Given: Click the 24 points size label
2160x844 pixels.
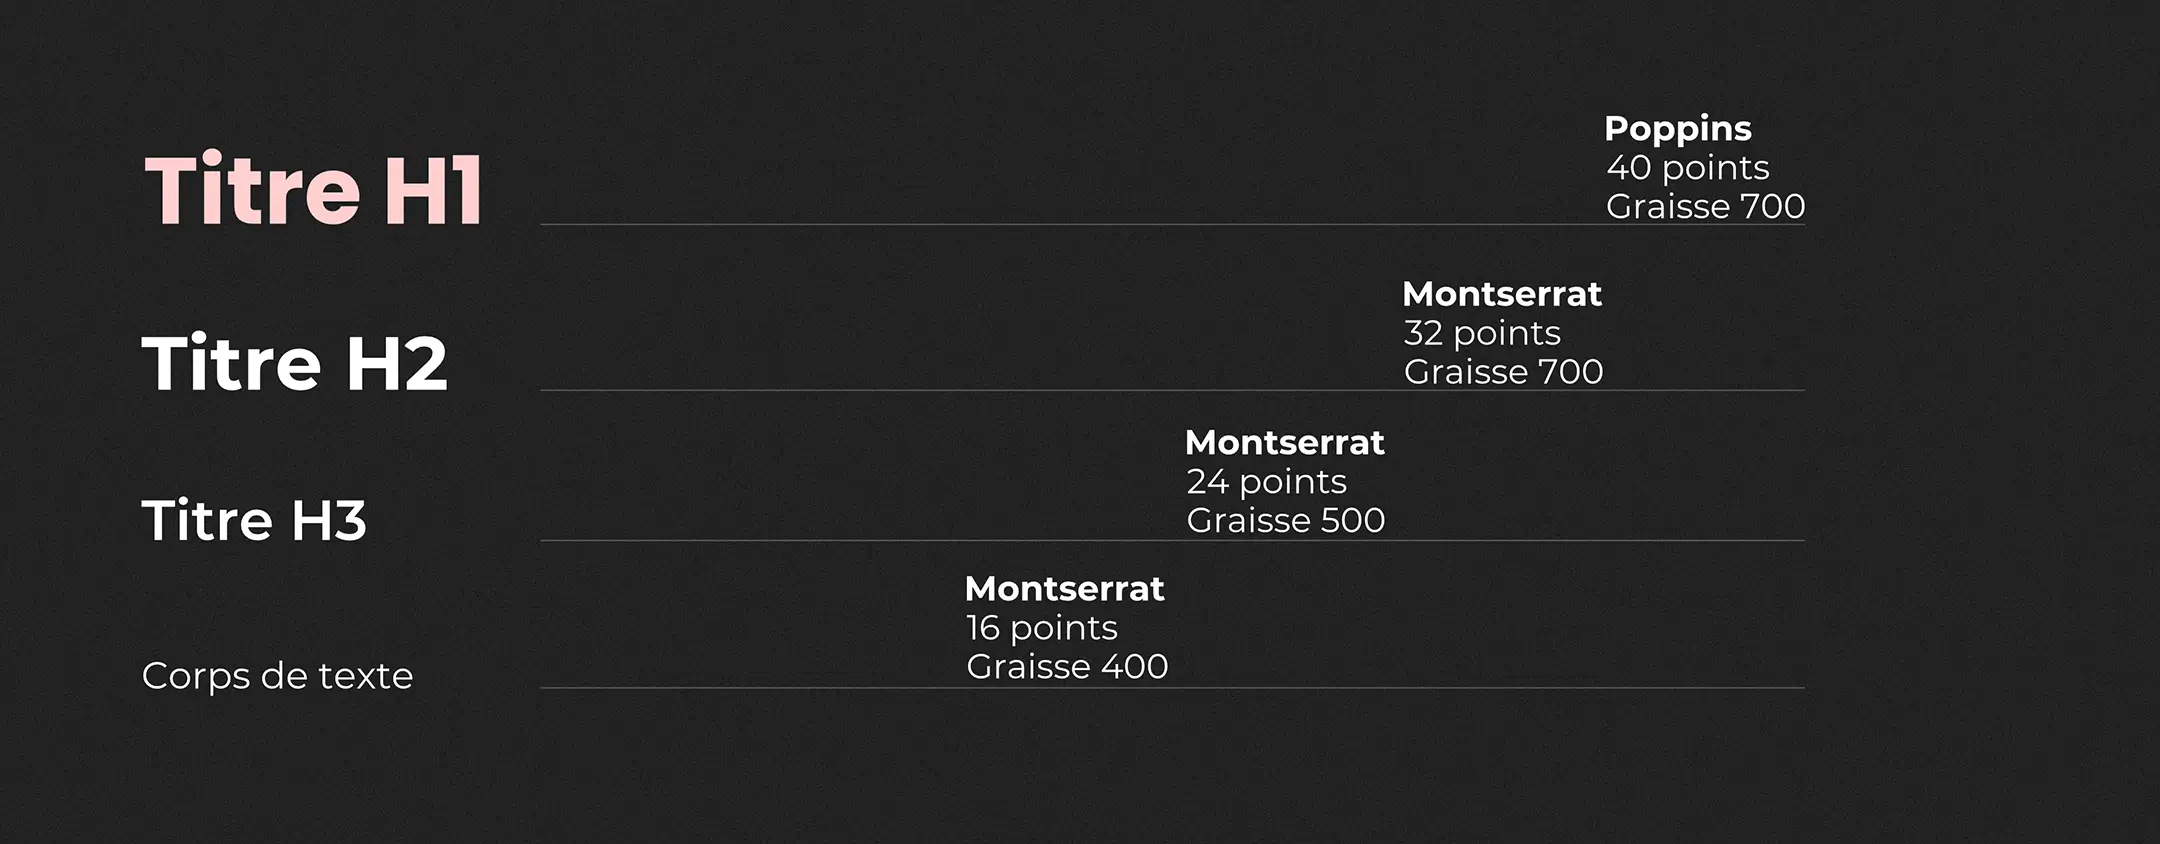Looking at the screenshot, I should 1267,482.
